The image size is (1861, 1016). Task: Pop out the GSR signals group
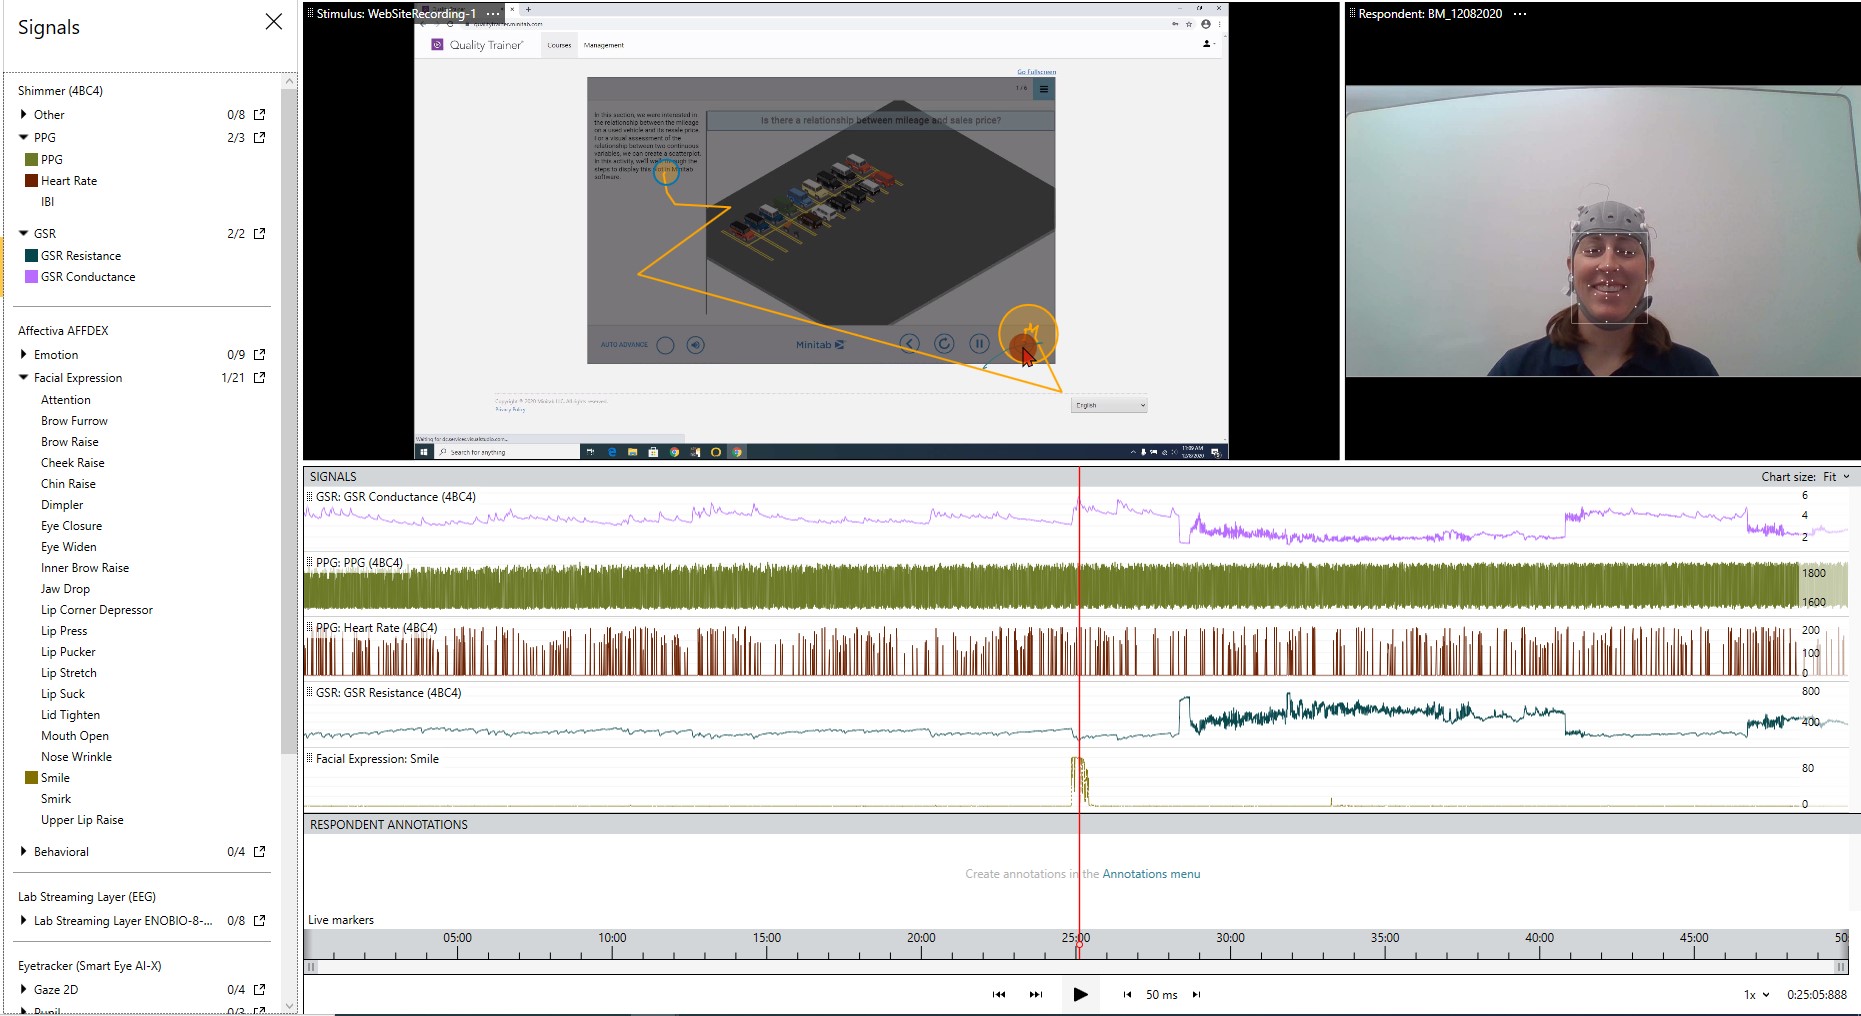(260, 233)
